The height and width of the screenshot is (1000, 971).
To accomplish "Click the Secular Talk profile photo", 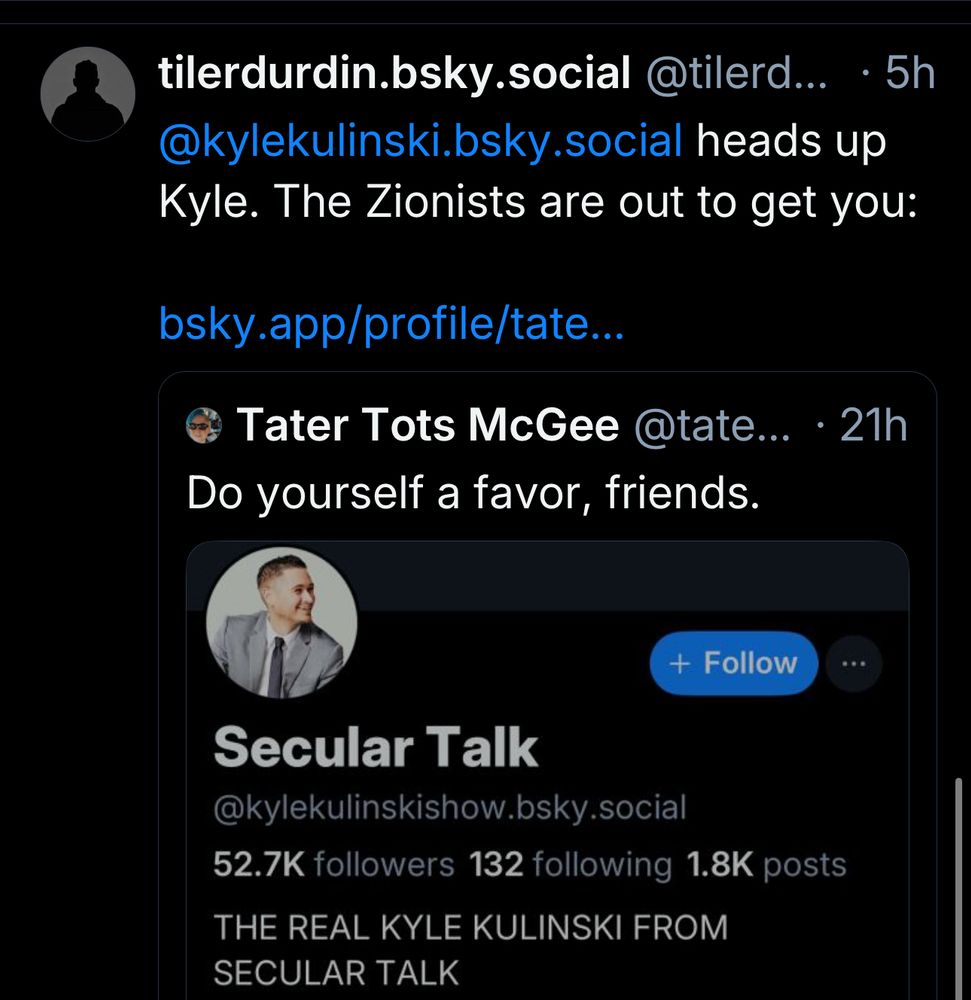I will tap(281, 622).
